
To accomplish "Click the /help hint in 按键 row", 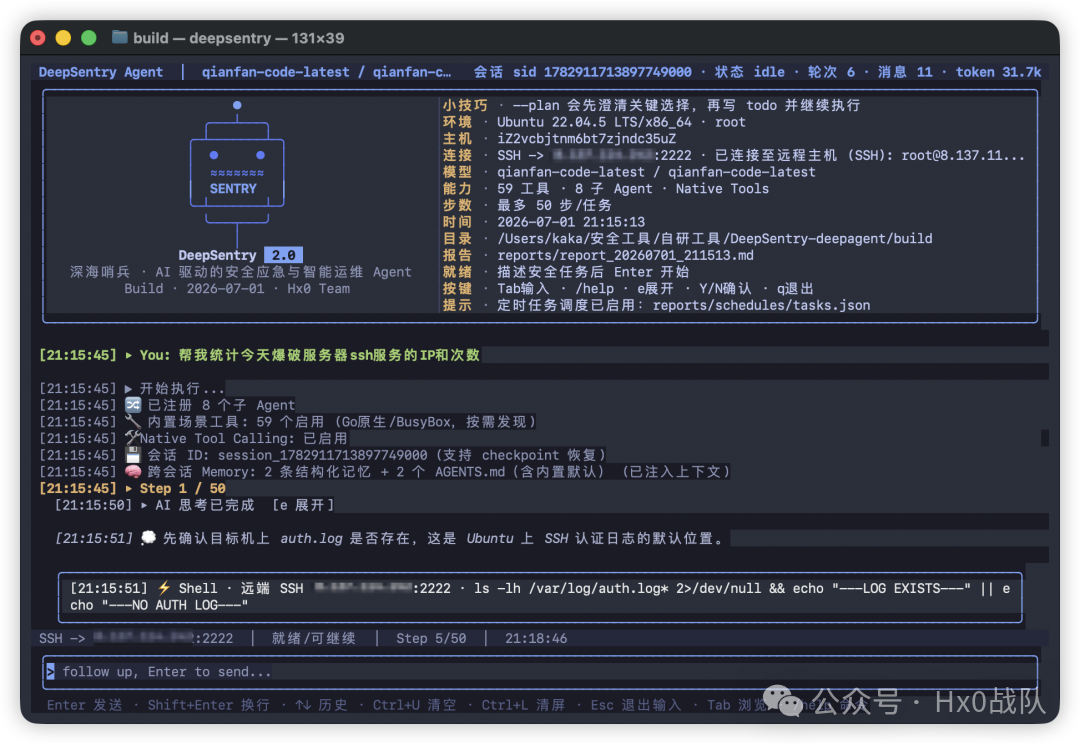I will click(594, 289).
